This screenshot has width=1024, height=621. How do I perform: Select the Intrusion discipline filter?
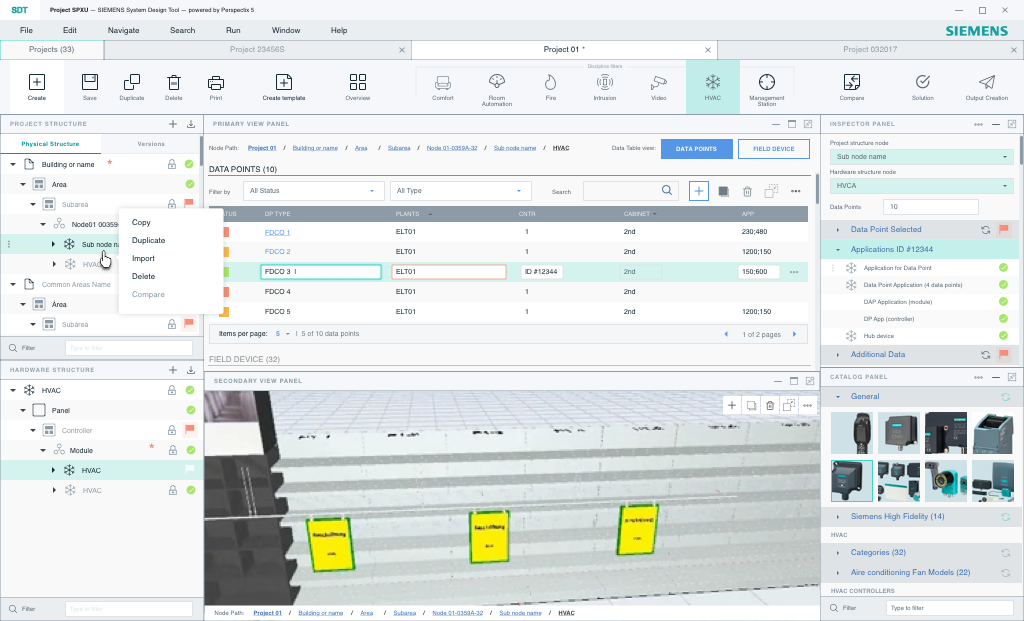[605, 82]
